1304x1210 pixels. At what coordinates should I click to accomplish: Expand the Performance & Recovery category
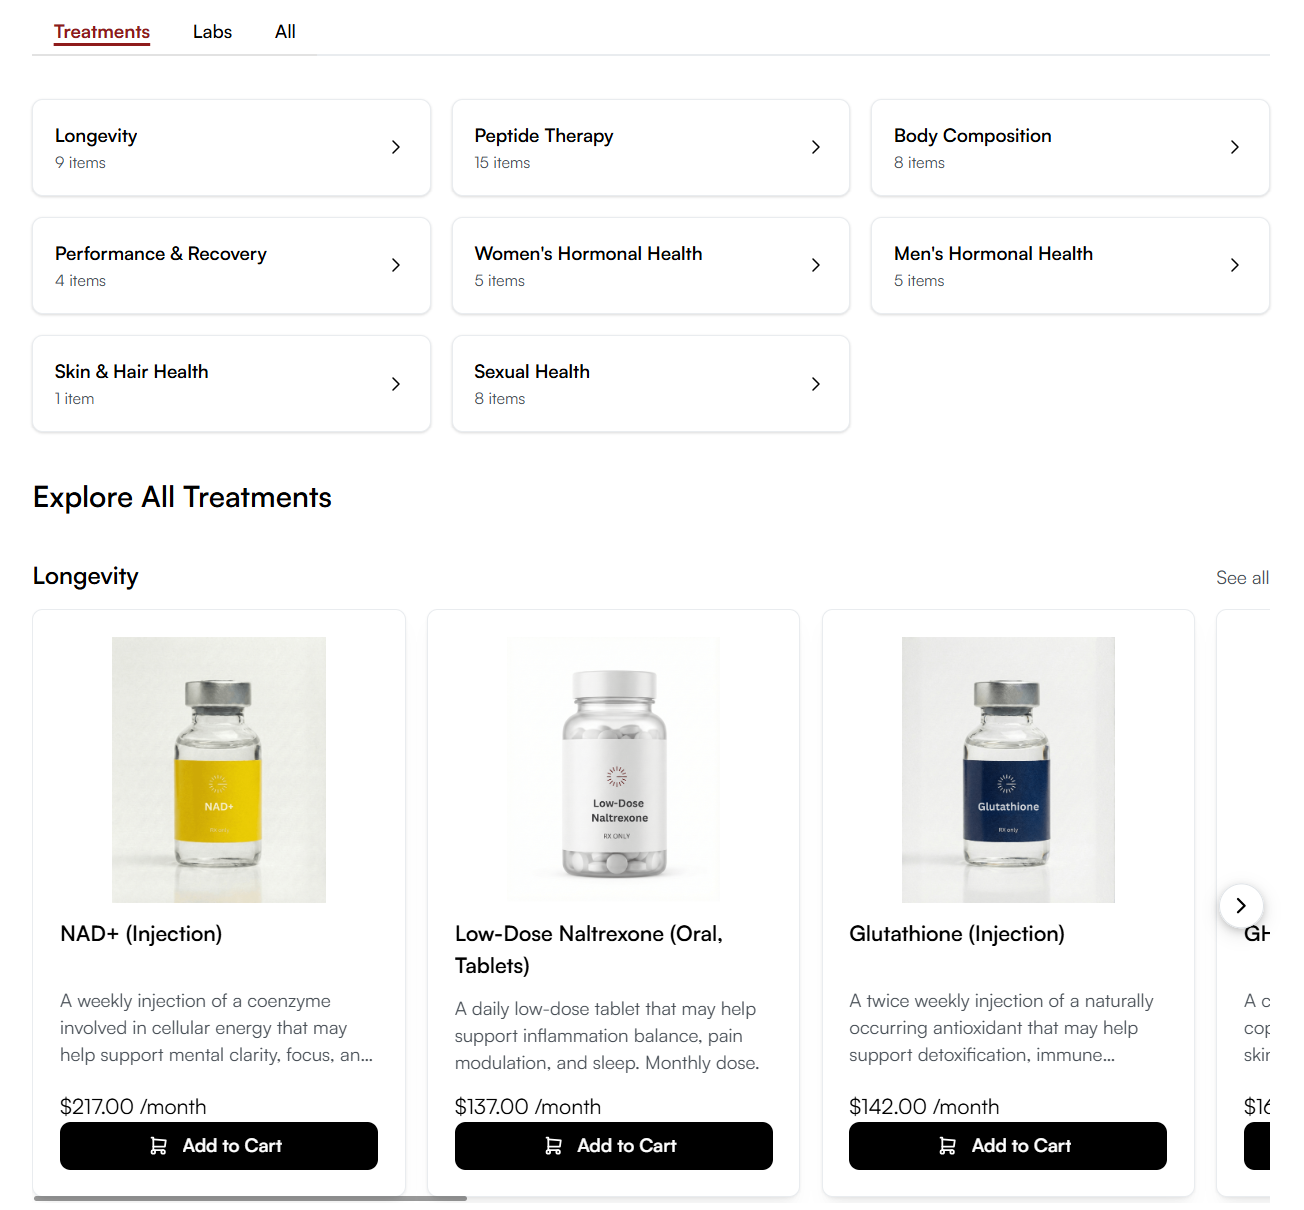(x=231, y=266)
